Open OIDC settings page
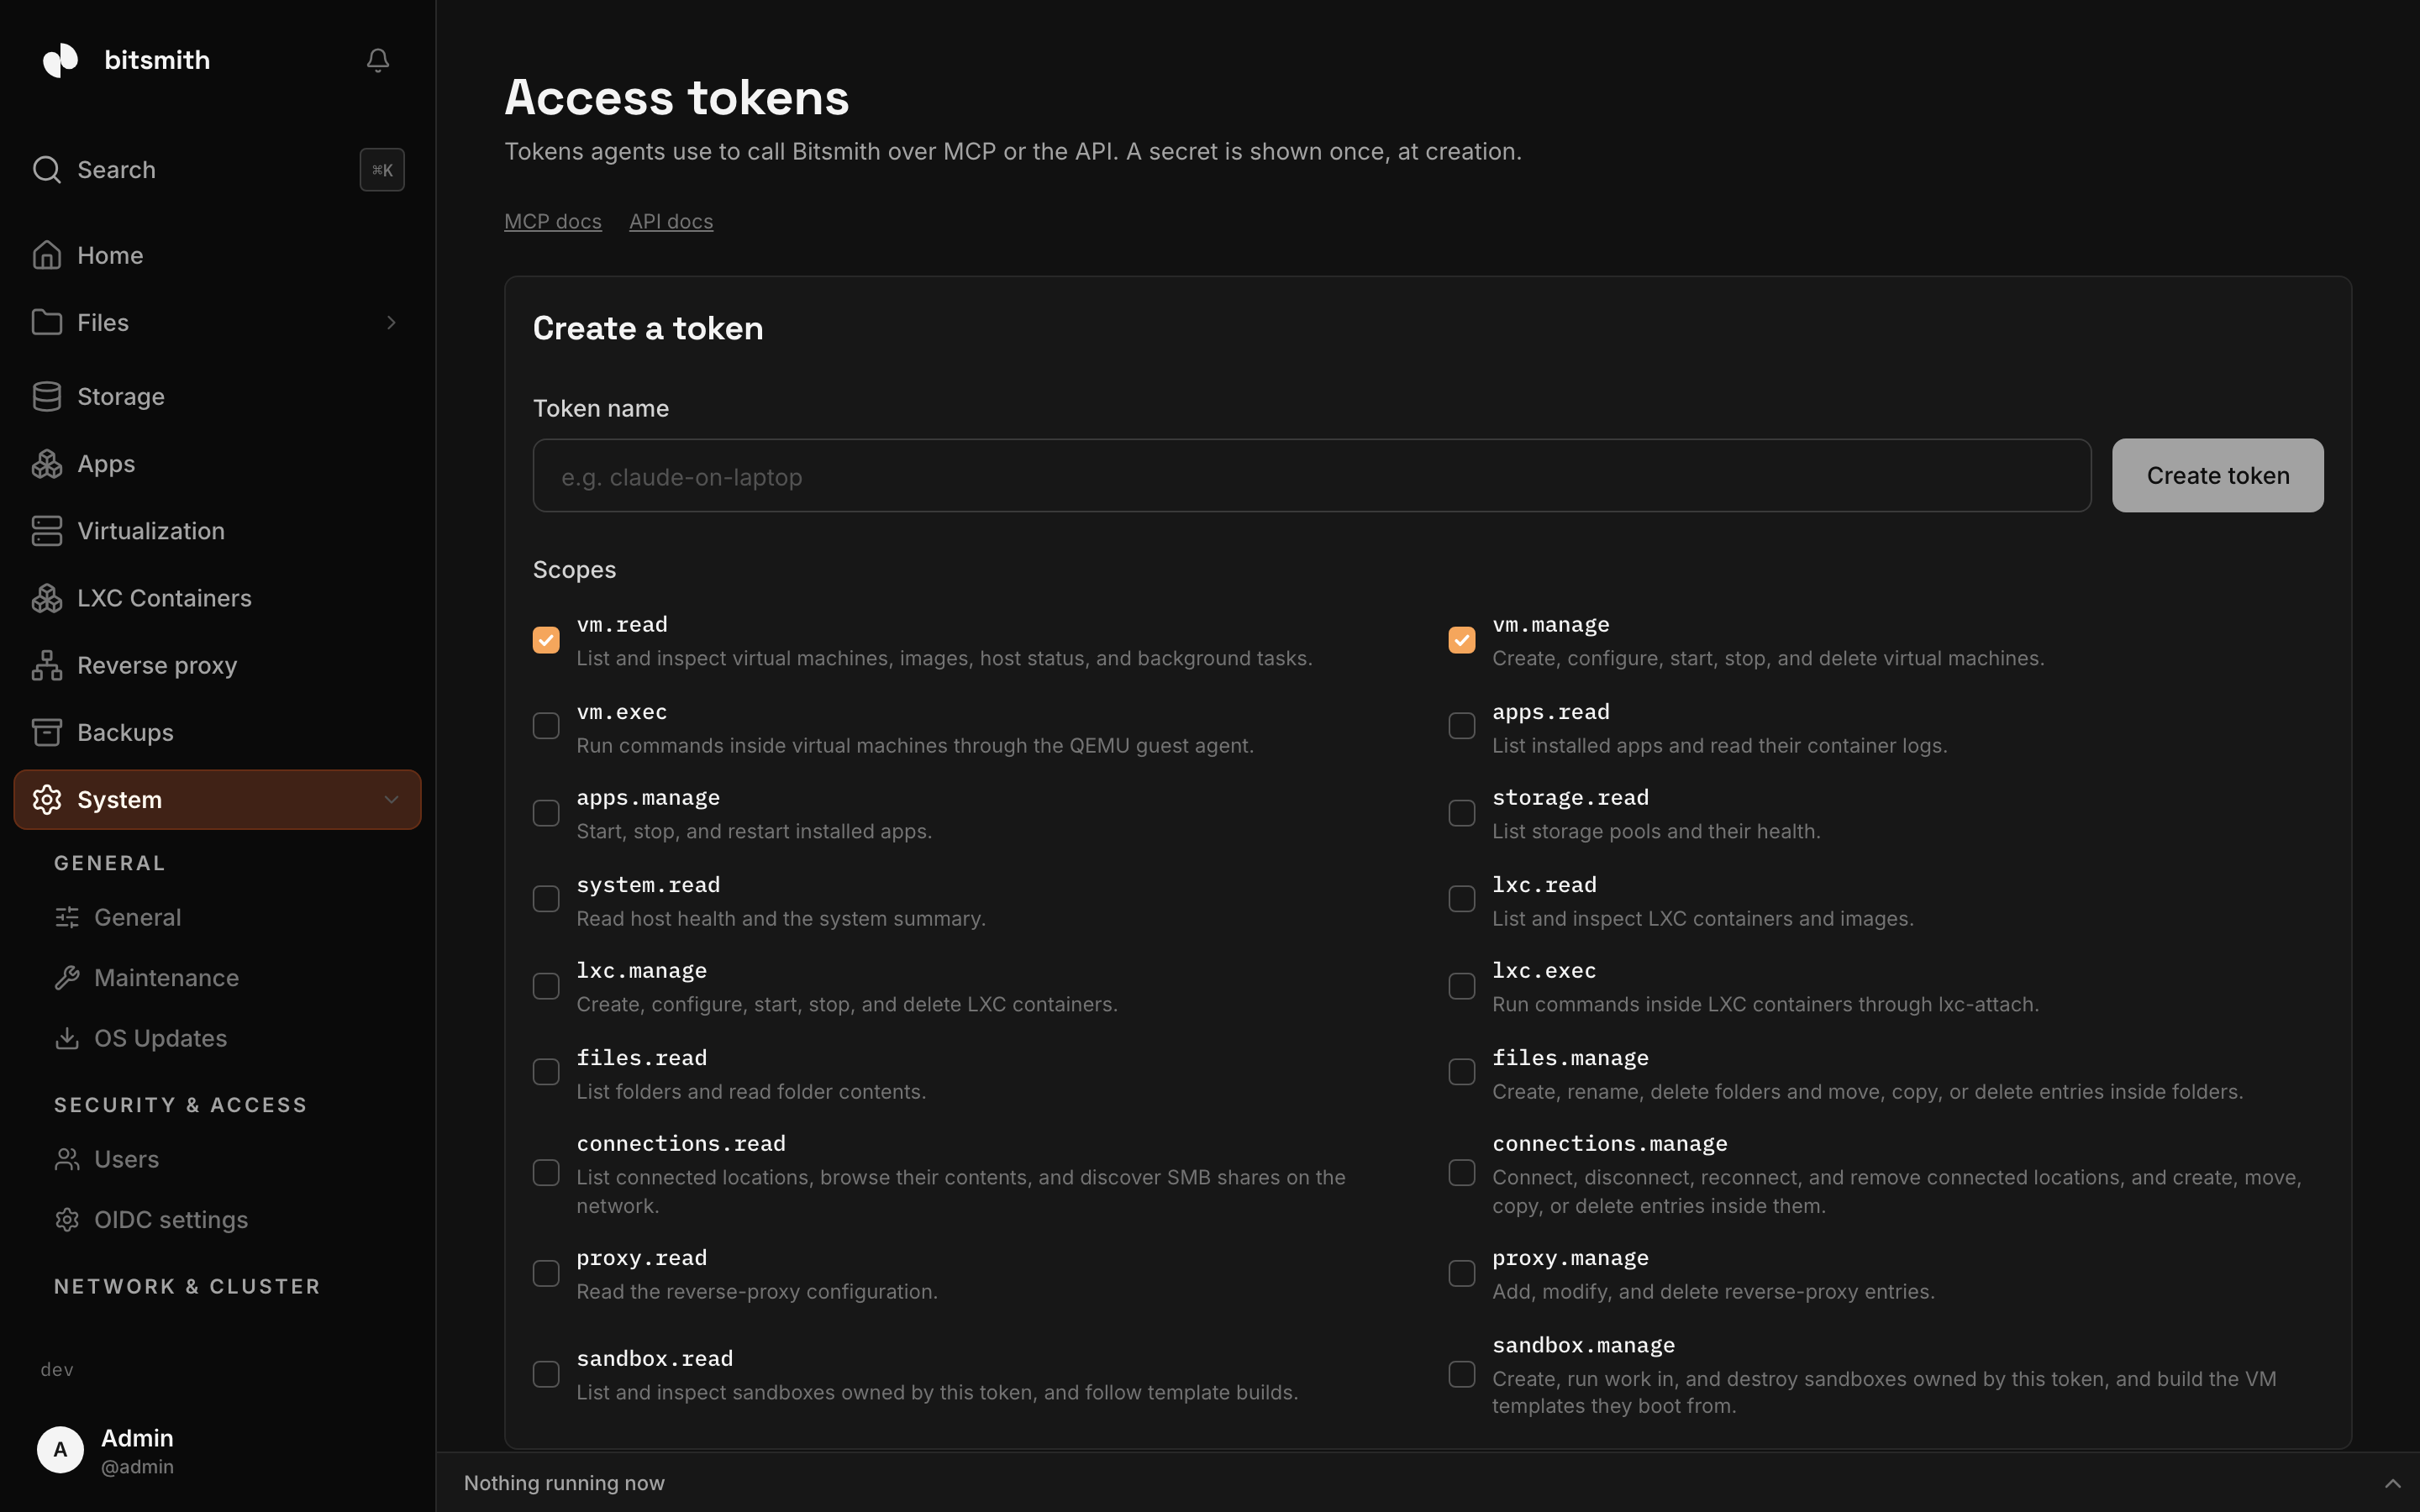This screenshot has width=2420, height=1512. tap(228, 1220)
